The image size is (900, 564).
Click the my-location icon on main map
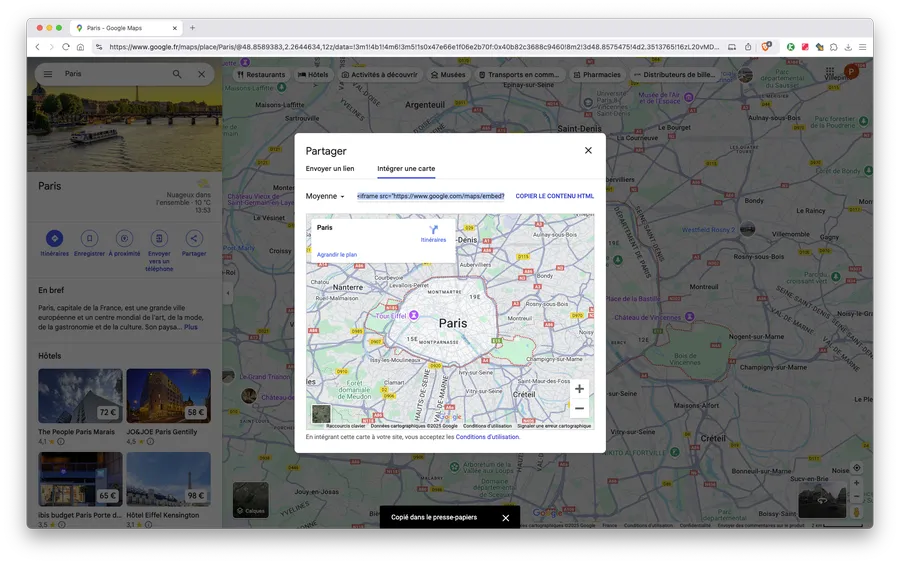point(856,468)
